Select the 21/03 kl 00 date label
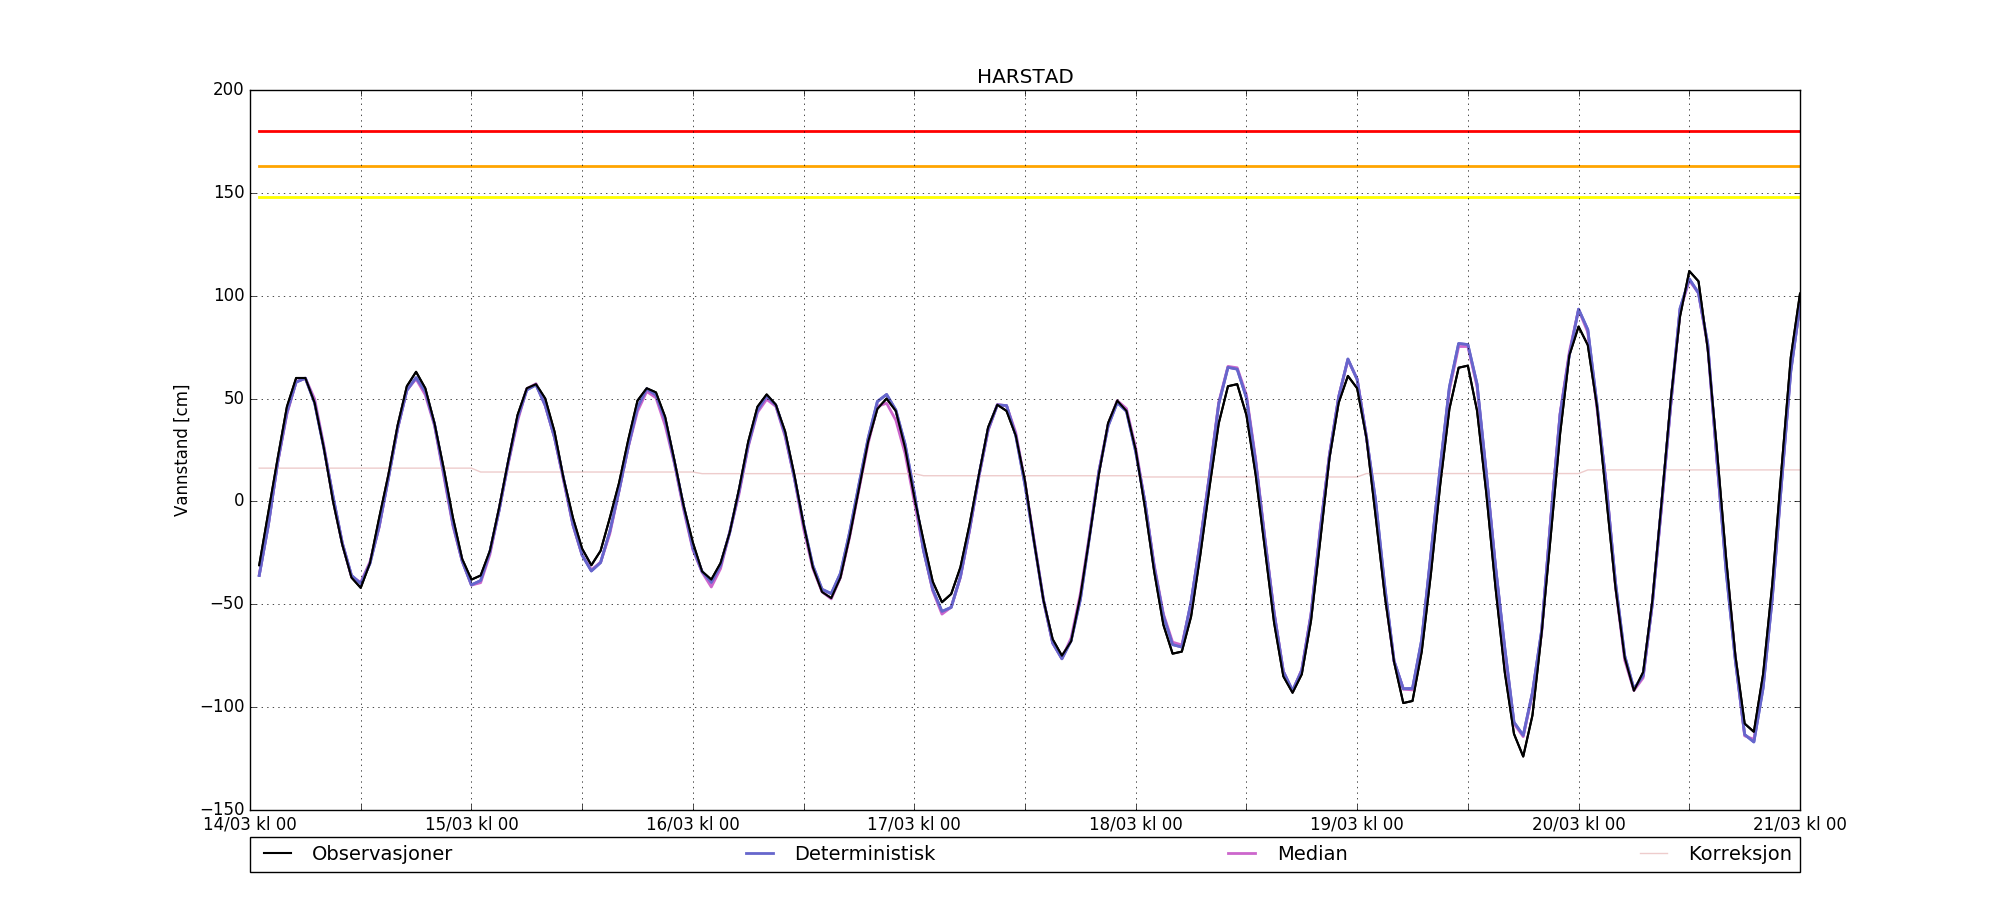The image size is (2000, 900). tap(1799, 825)
